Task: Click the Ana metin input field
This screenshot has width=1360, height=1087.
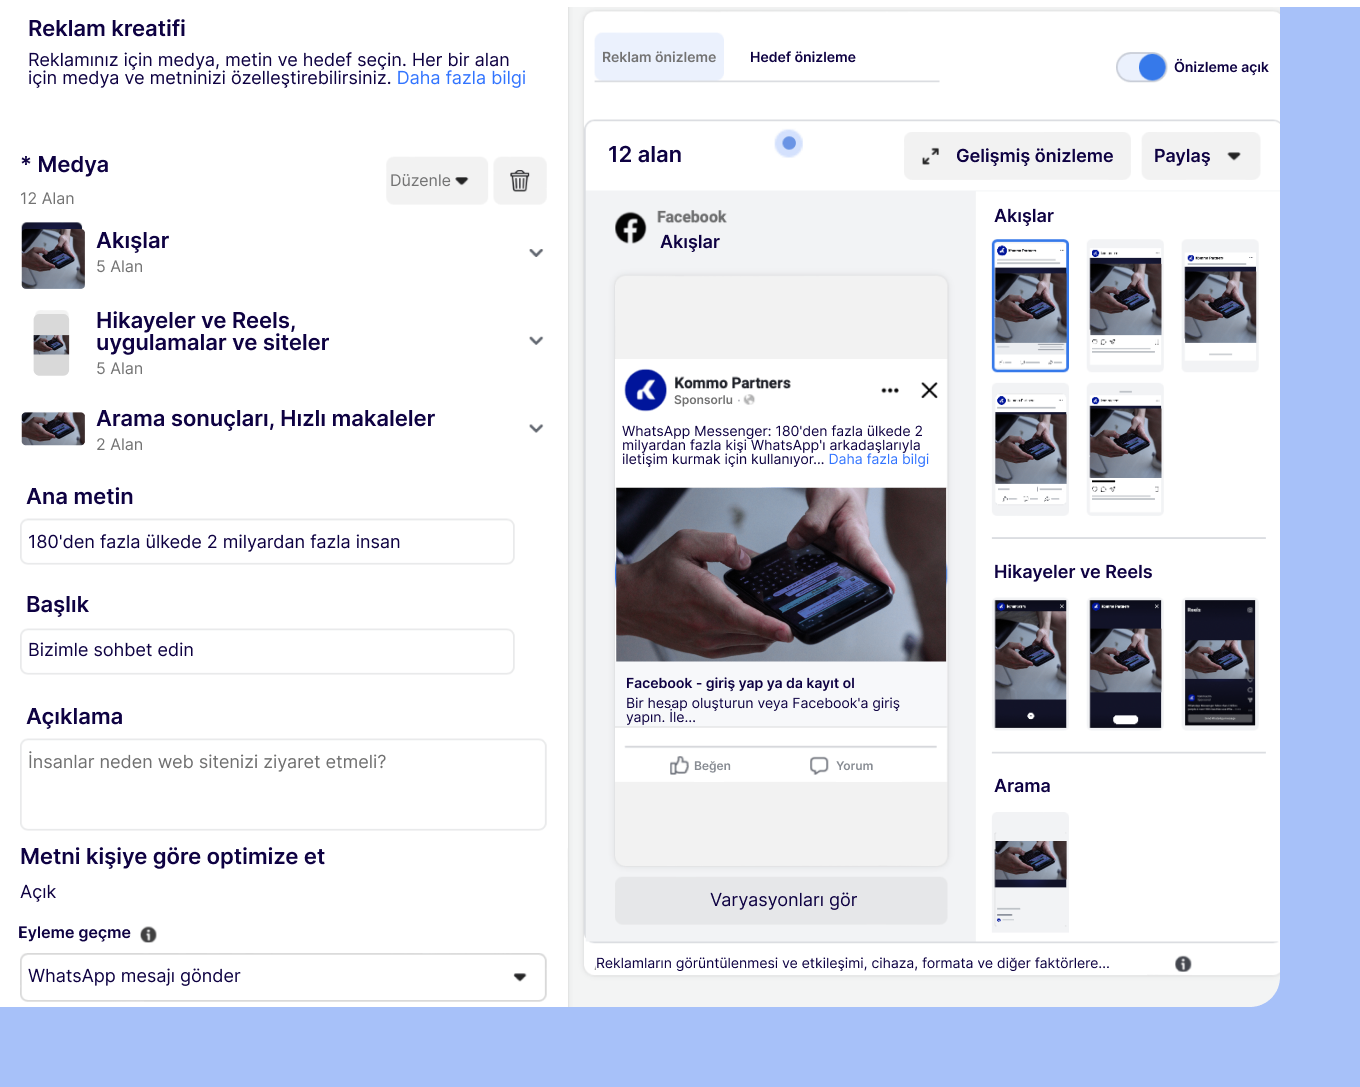Action: tap(267, 542)
